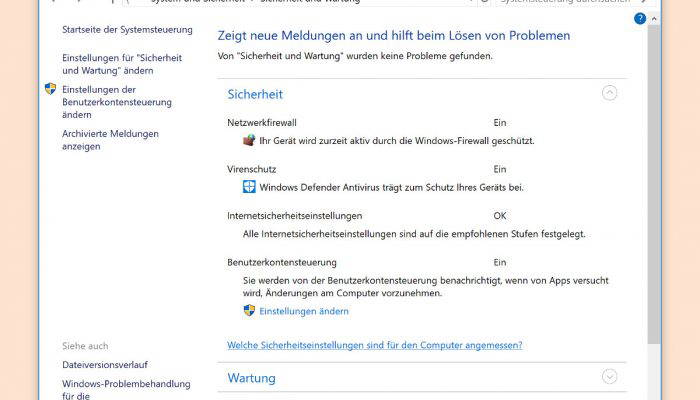This screenshot has width=700, height=400.
Task: Click the Windows Defender Antivirus icon
Action: [249, 187]
